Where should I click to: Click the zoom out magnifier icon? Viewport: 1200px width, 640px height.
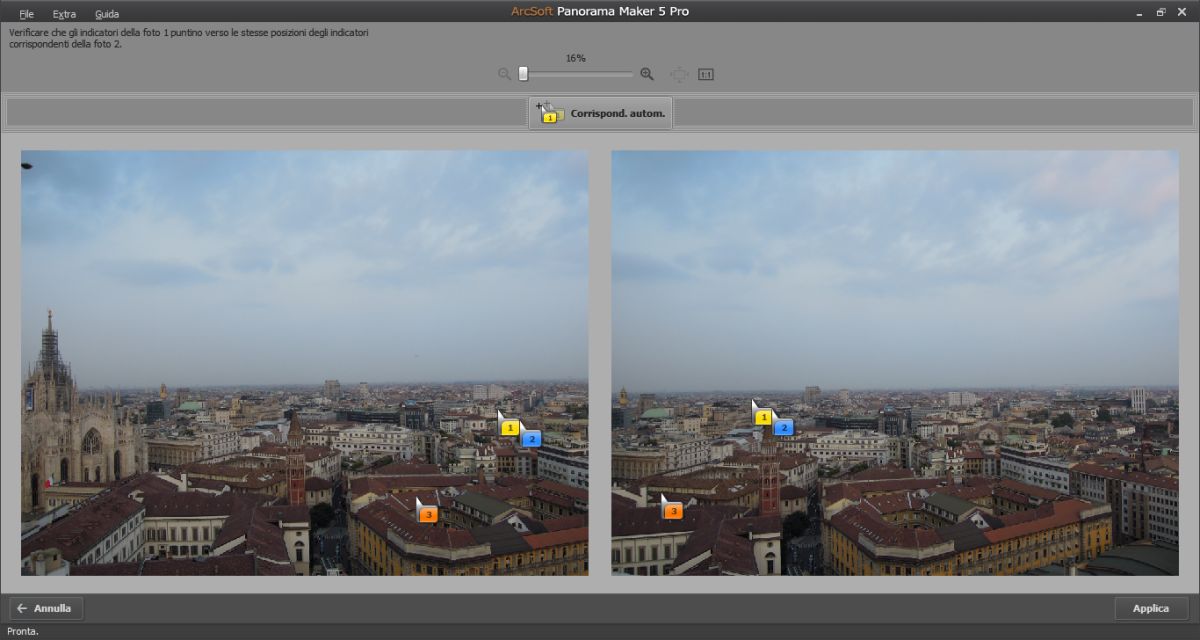click(505, 74)
